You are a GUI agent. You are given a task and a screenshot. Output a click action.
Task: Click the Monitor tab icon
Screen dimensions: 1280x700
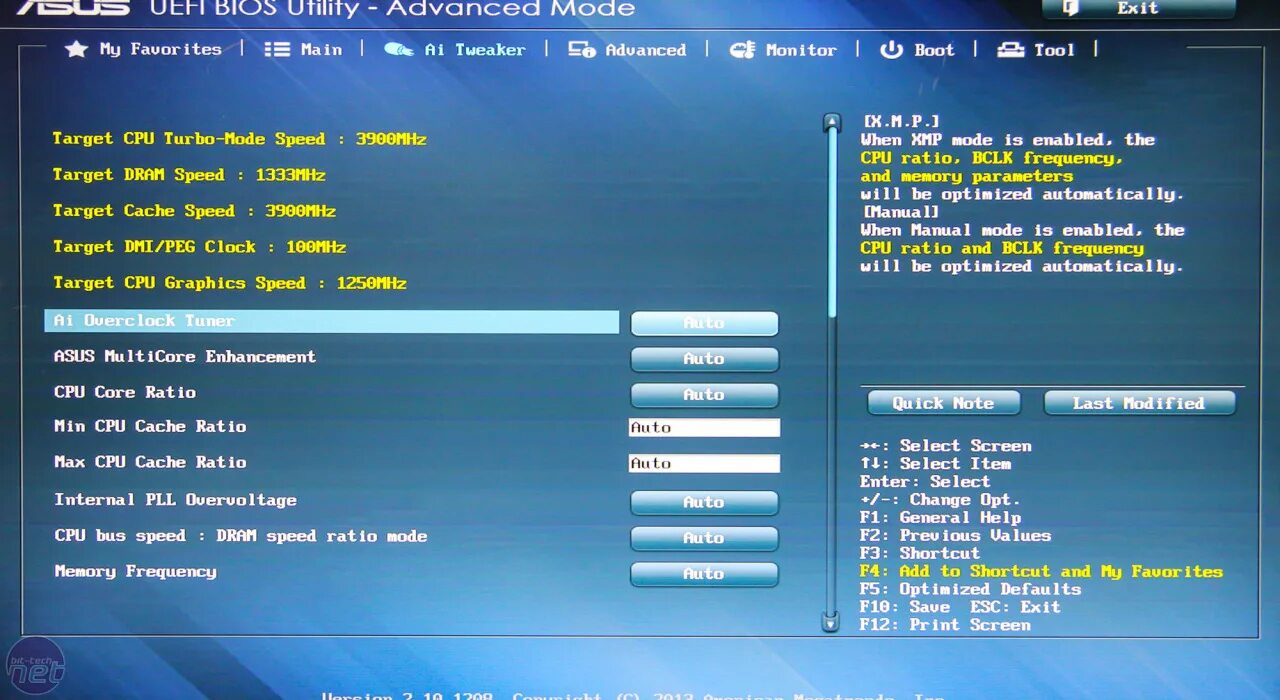[x=743, y=49]
